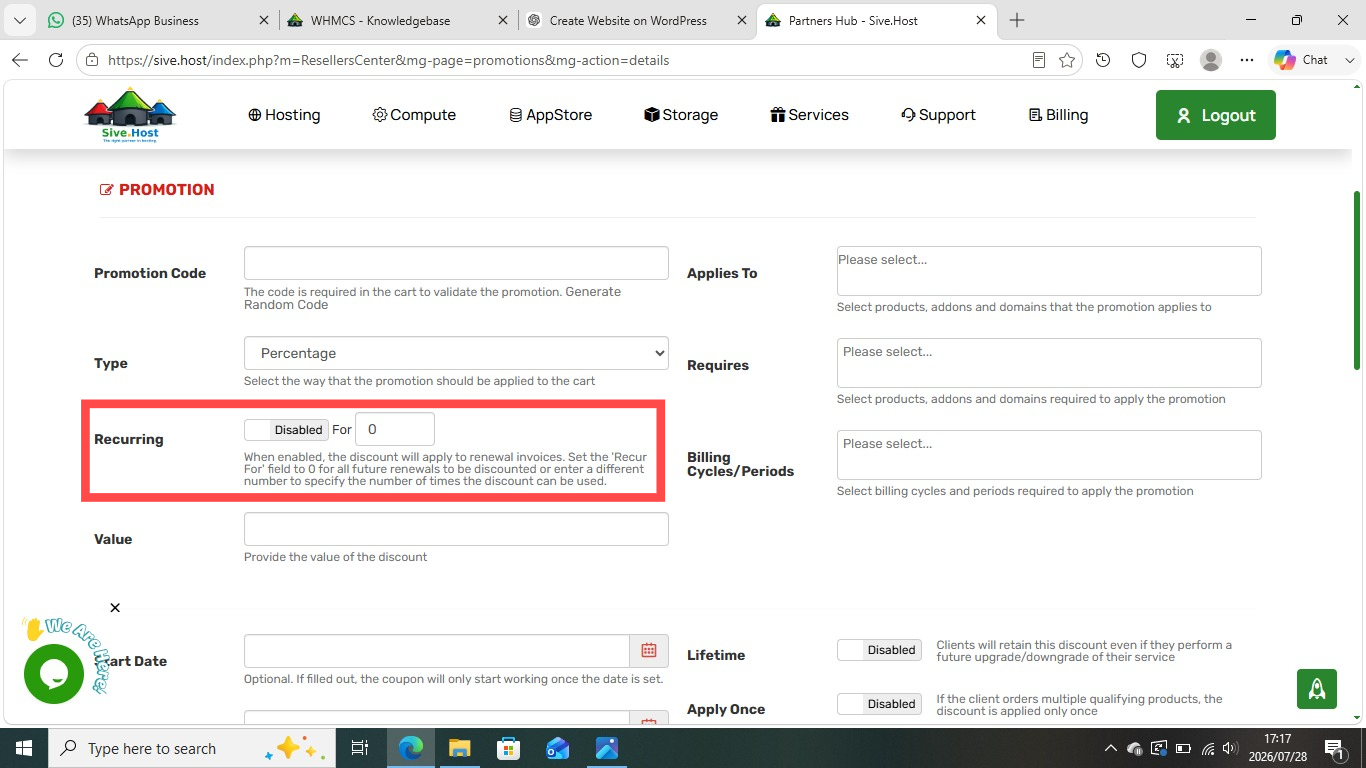Open the browser settings and more menu
Image resolution: width=1366 pixels, height=768 pixels.
(1247, 60)
